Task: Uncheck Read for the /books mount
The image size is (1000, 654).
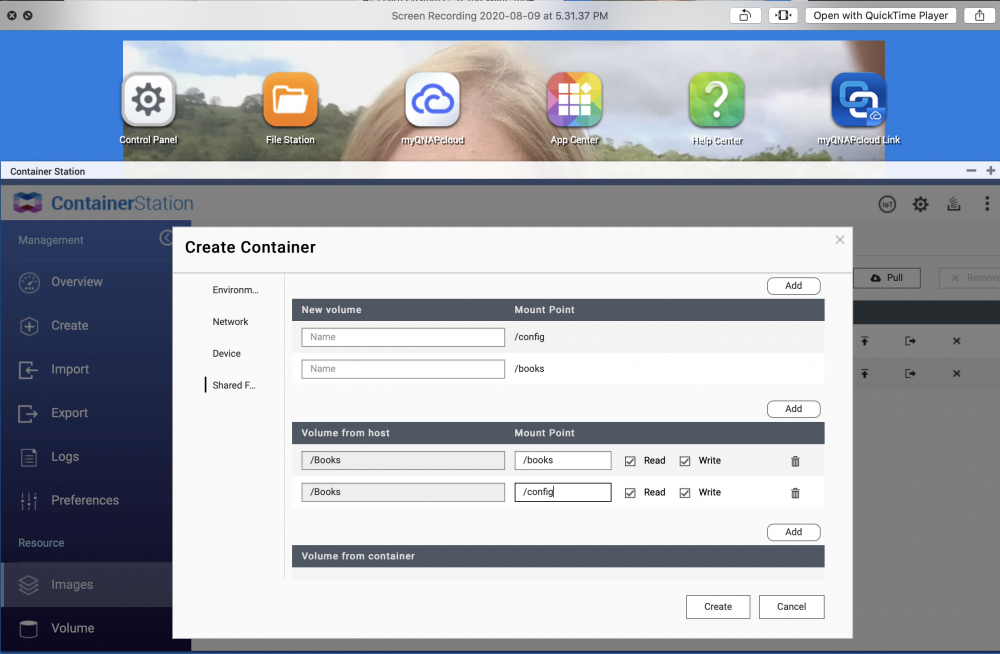Action: pos(630,461)
